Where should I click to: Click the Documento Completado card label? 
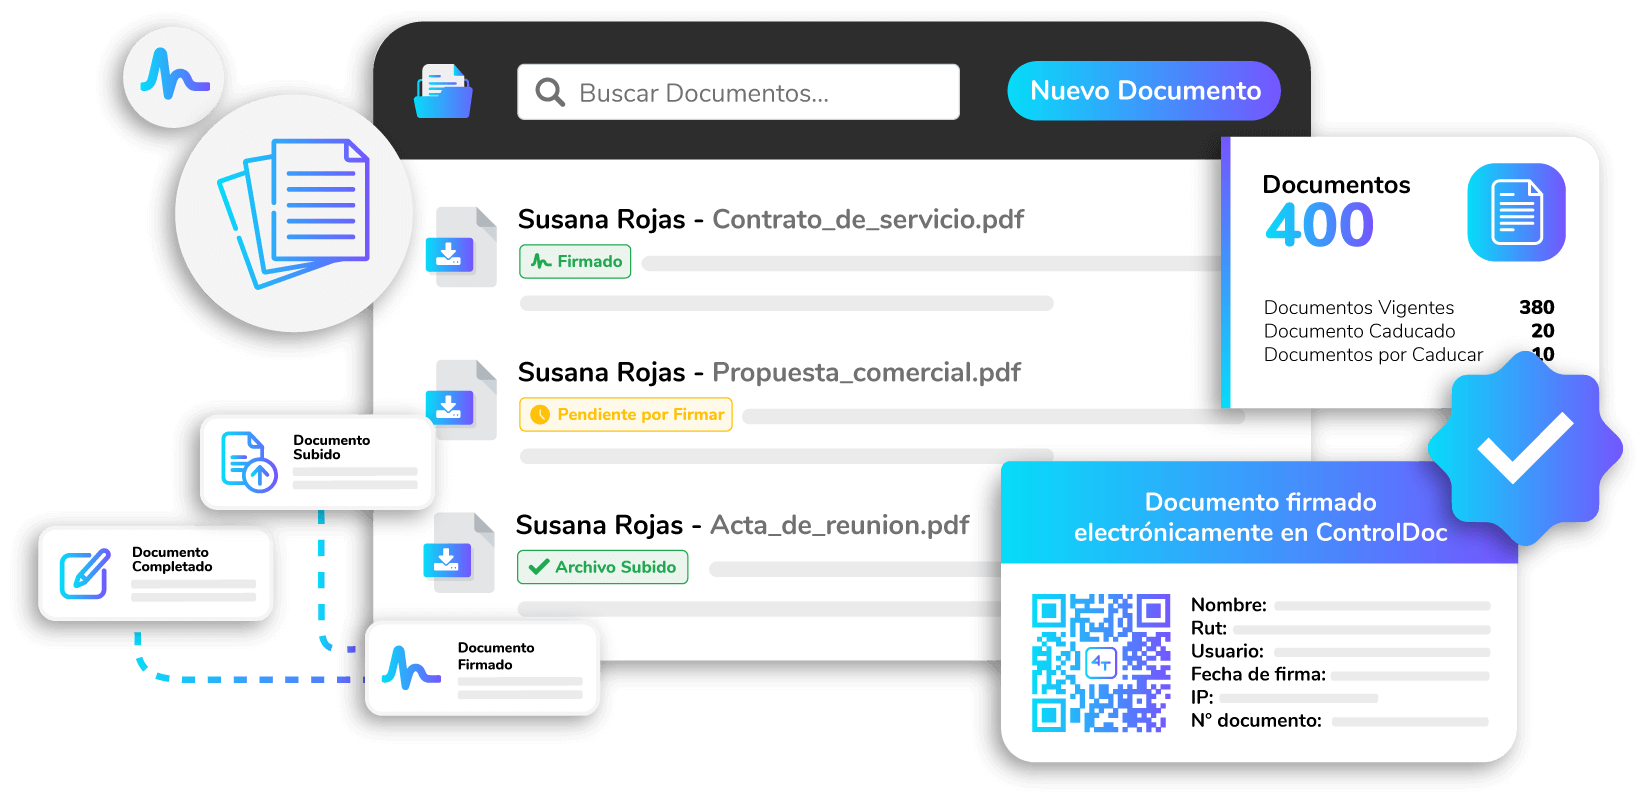pyautogui.click(x=172, y=559)
